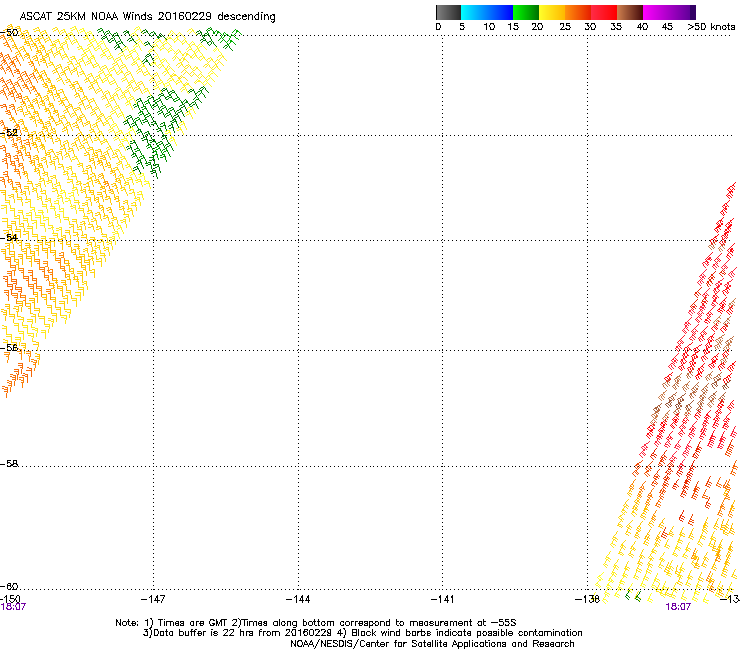Click the '-138' longitude label
This screenshot has height=650, width=740.
pyautogui.click(x=588, y=599)
